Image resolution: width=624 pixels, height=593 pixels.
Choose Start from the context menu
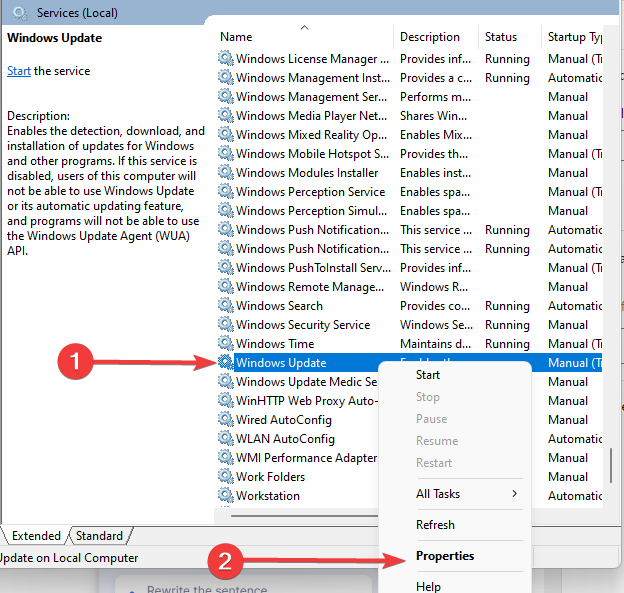coord(428,375)
